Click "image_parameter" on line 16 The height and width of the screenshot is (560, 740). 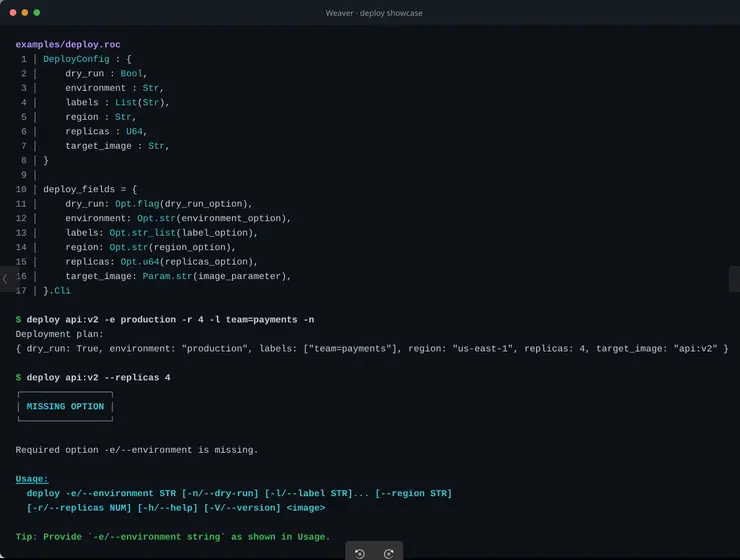[239, 276]
